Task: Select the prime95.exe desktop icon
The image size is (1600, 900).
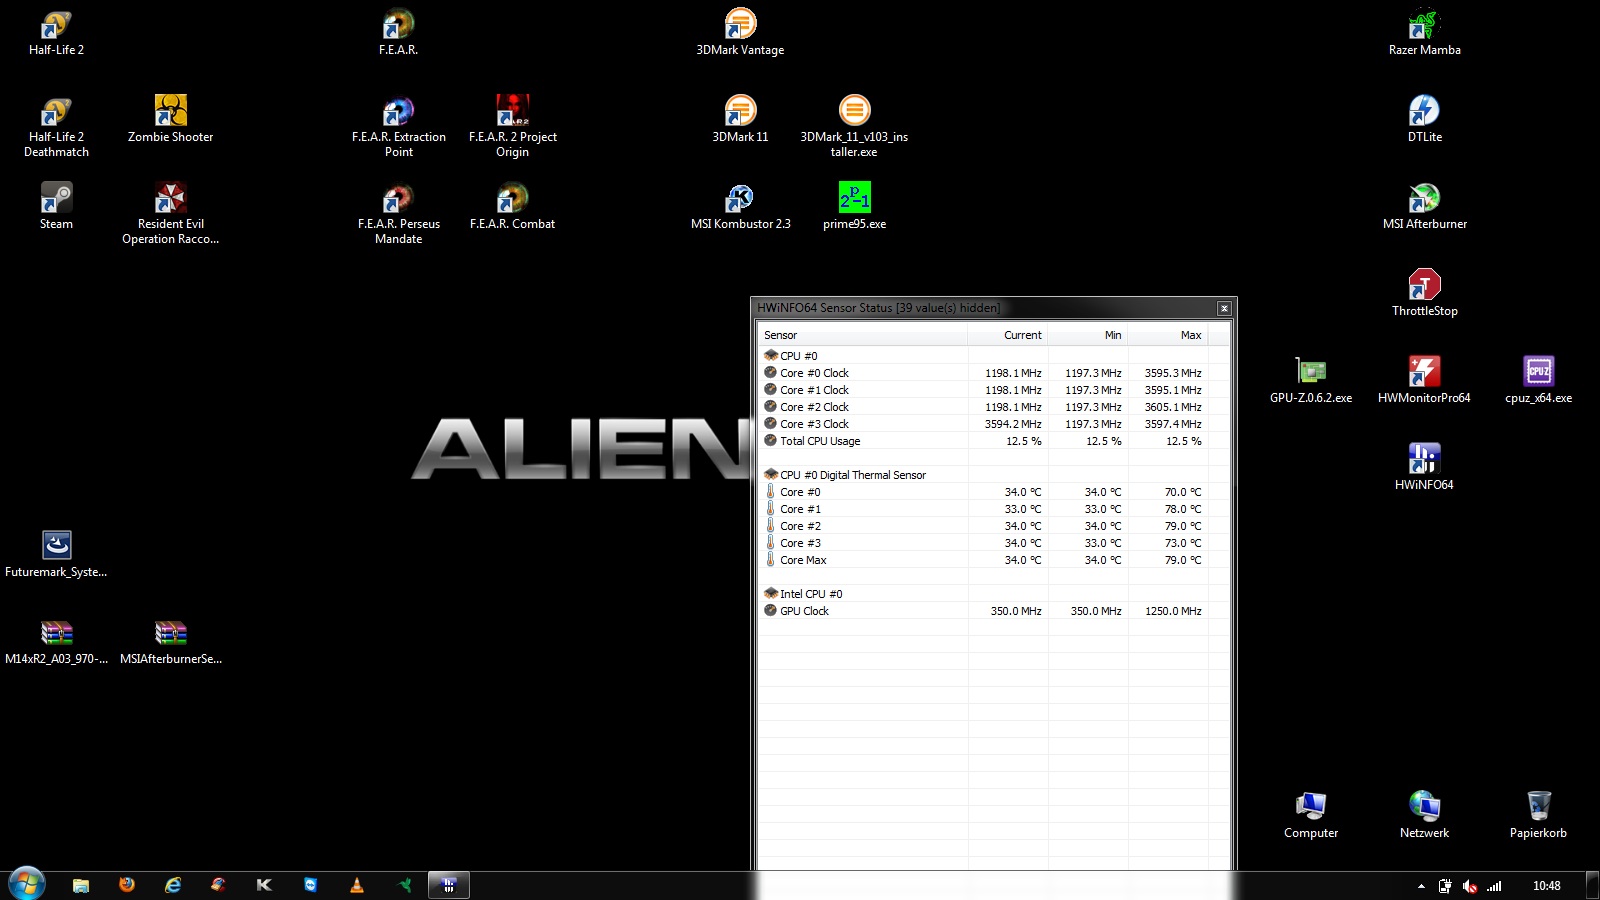Action: point(854,206)
